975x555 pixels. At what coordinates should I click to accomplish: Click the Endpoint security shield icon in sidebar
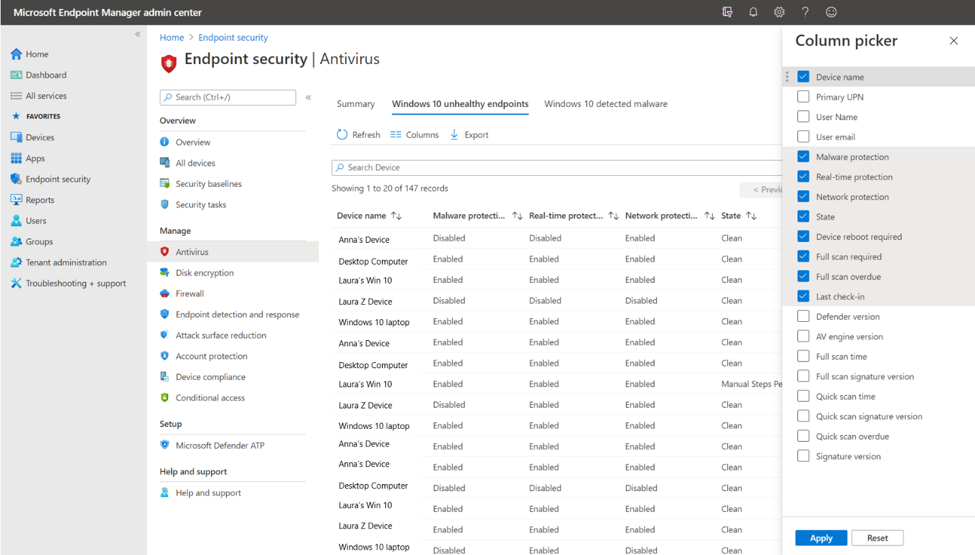[x=16, y=179]
